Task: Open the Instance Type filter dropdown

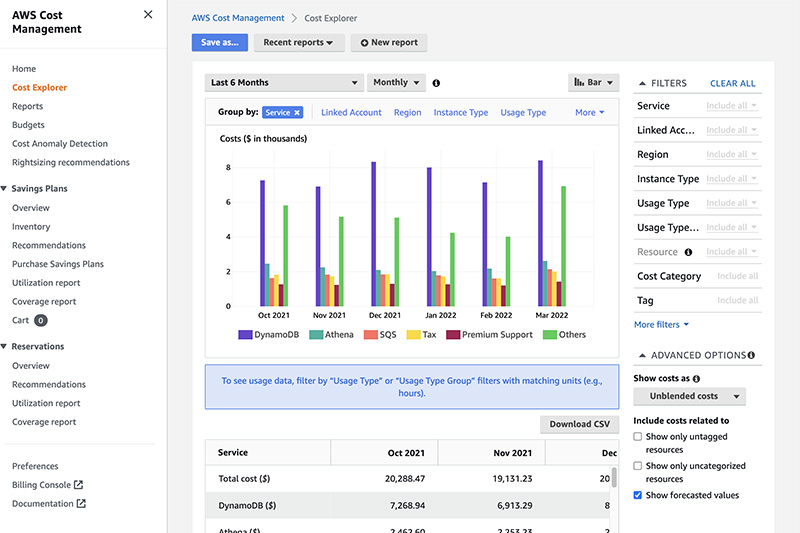Action: 732,179
